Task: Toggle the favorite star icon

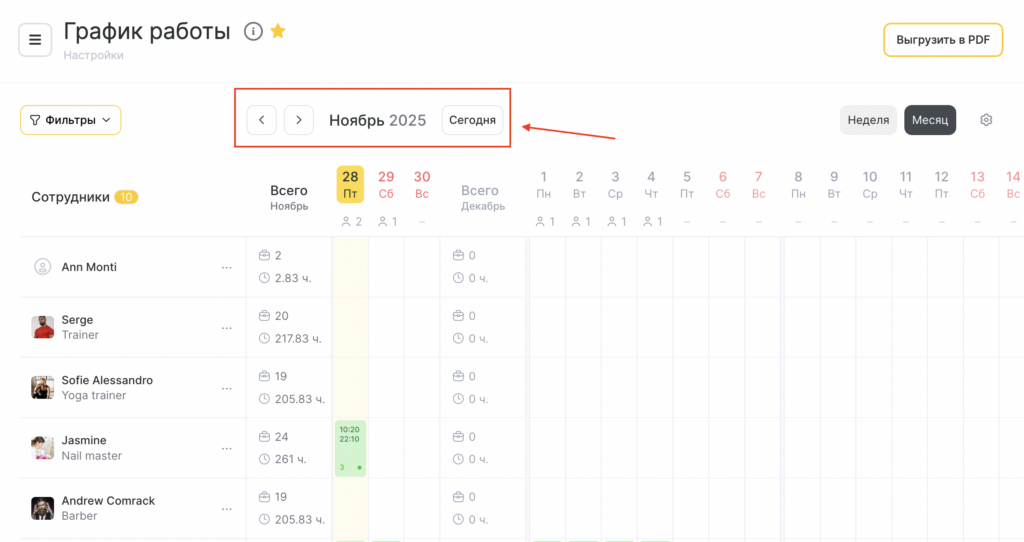Action: click(x=278, y=32)
